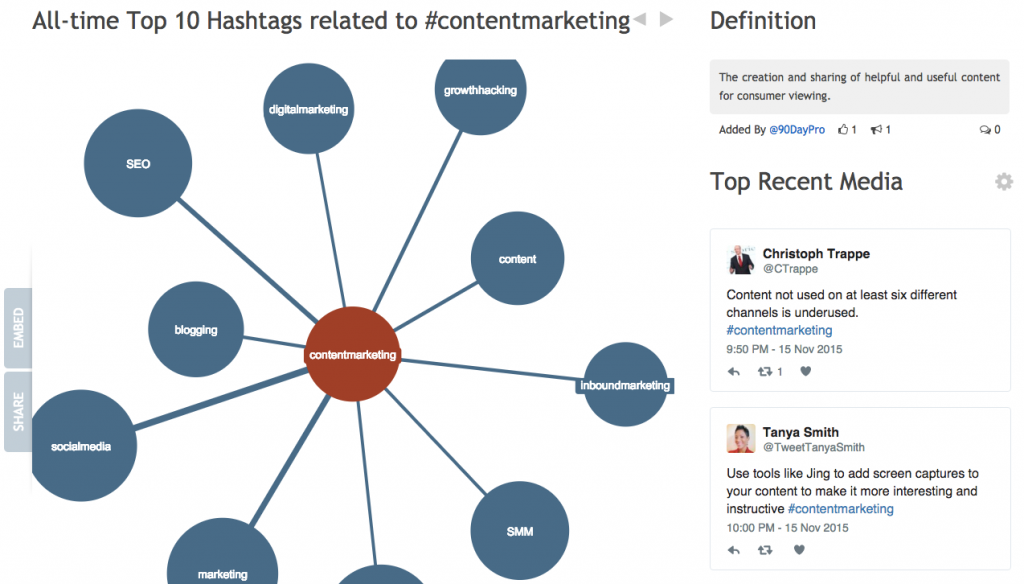Open the SHARE side tab
This screenshot has width=1024, height=584.
[x=18, y=412]
